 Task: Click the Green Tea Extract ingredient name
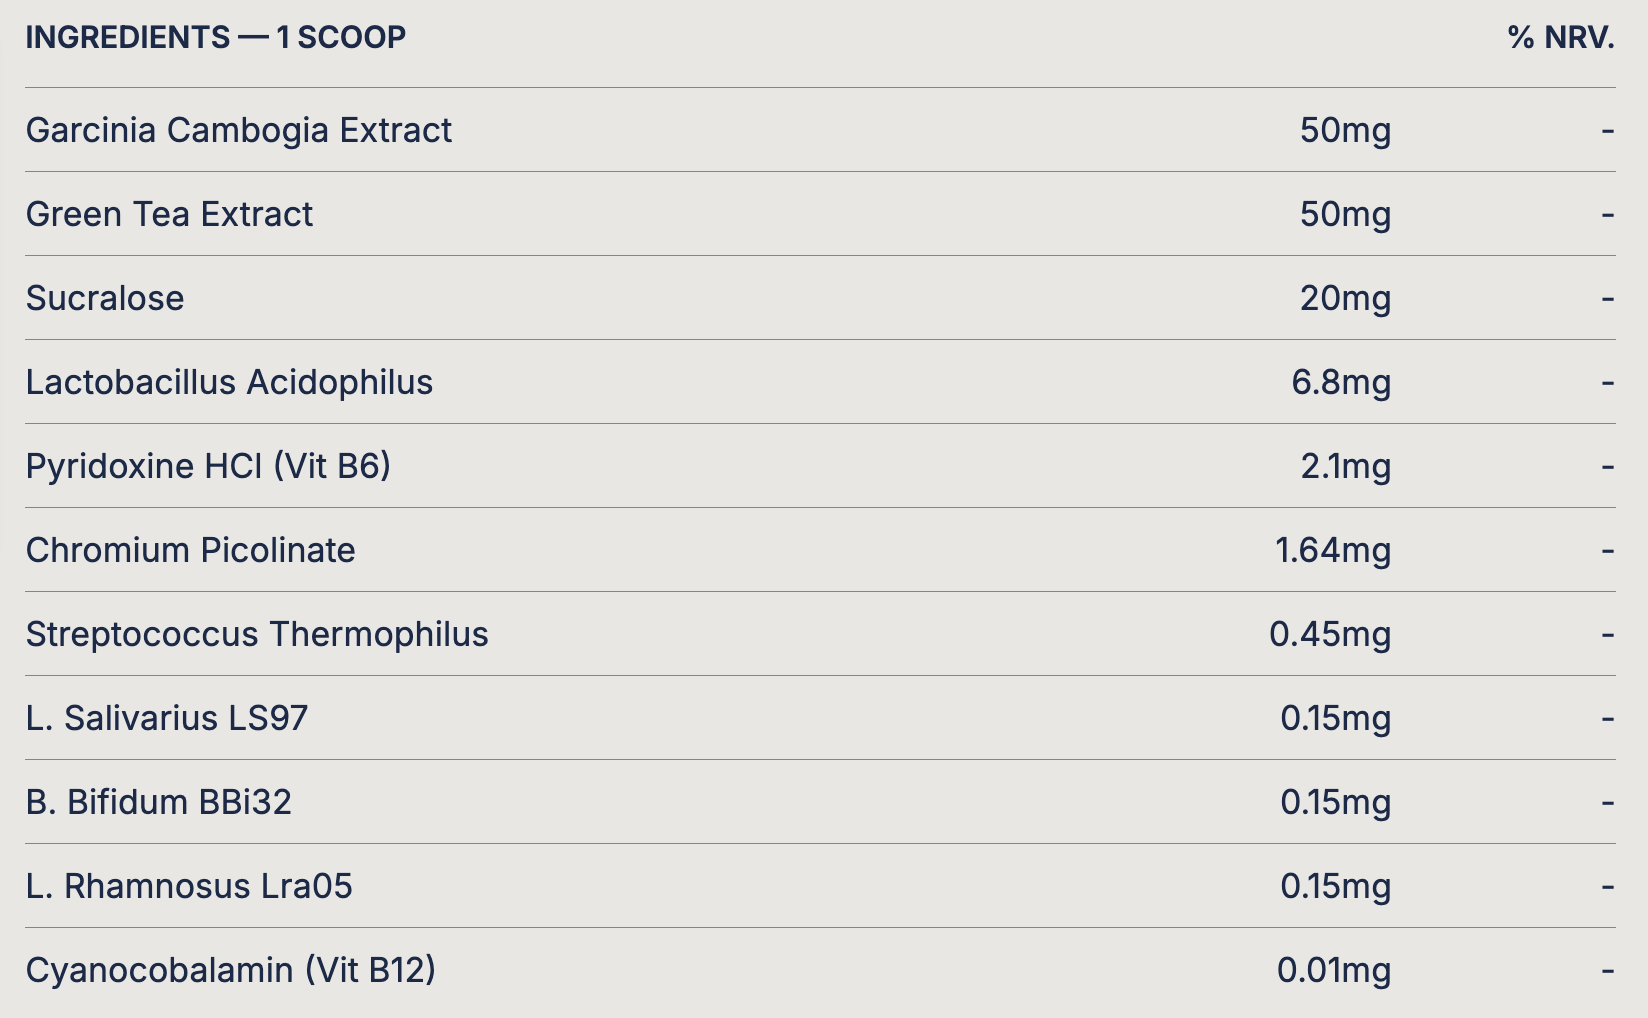tap(169, 214)
